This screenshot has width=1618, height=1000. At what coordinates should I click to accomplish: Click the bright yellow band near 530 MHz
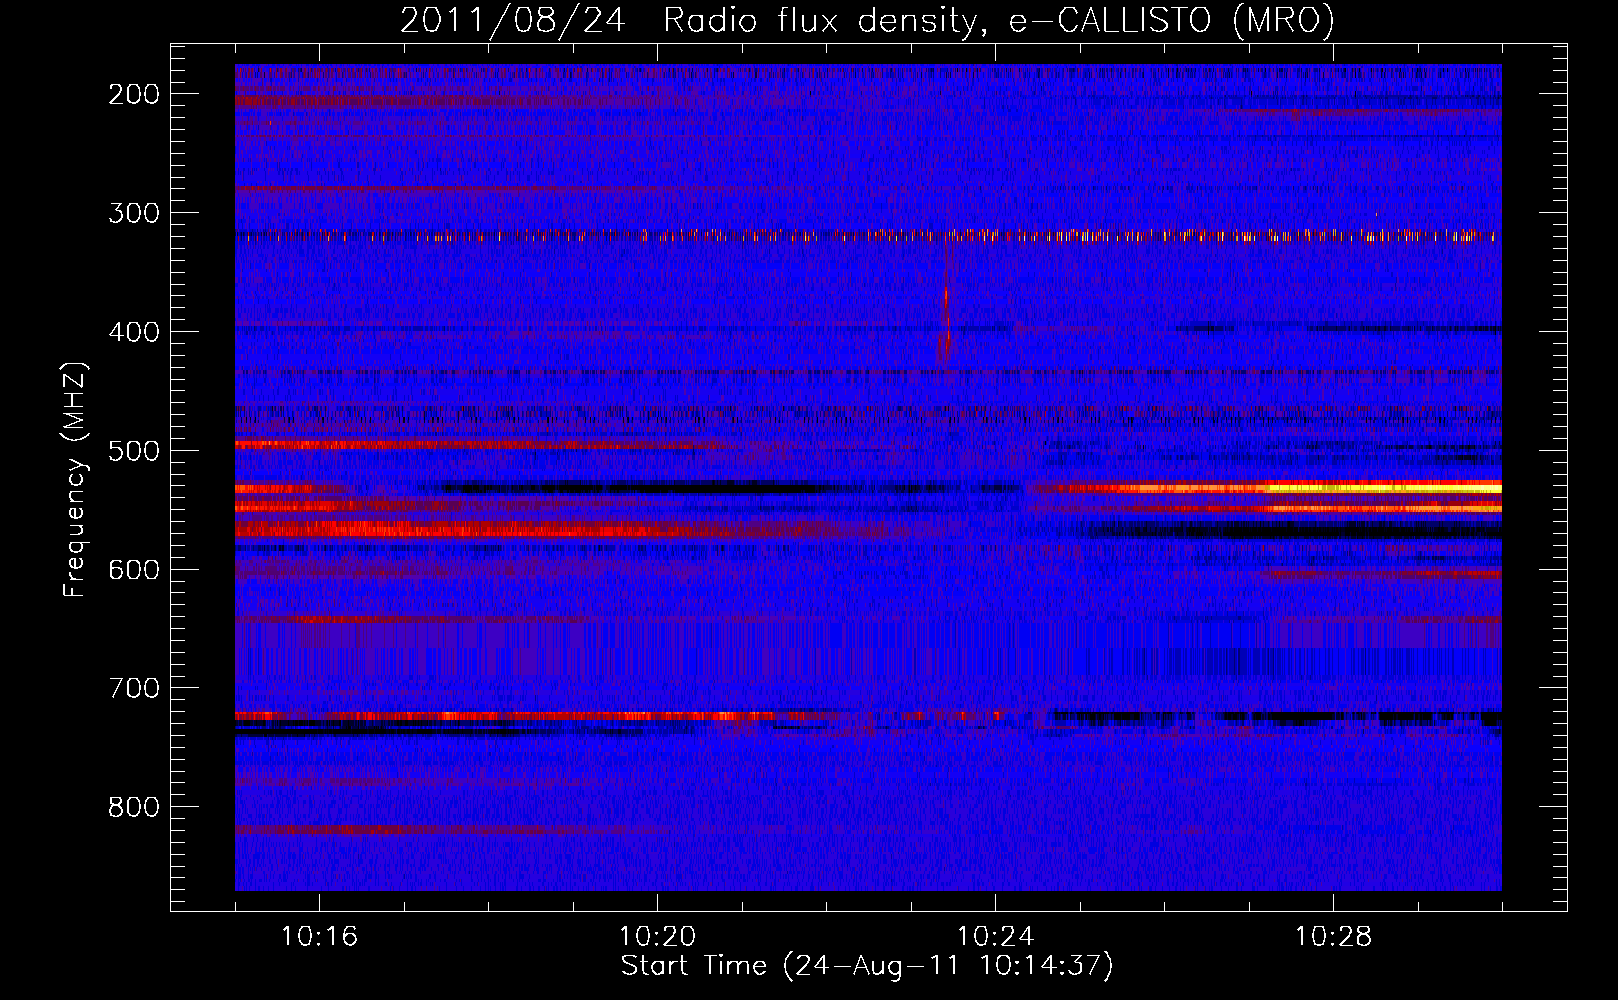pos(1385,488)
